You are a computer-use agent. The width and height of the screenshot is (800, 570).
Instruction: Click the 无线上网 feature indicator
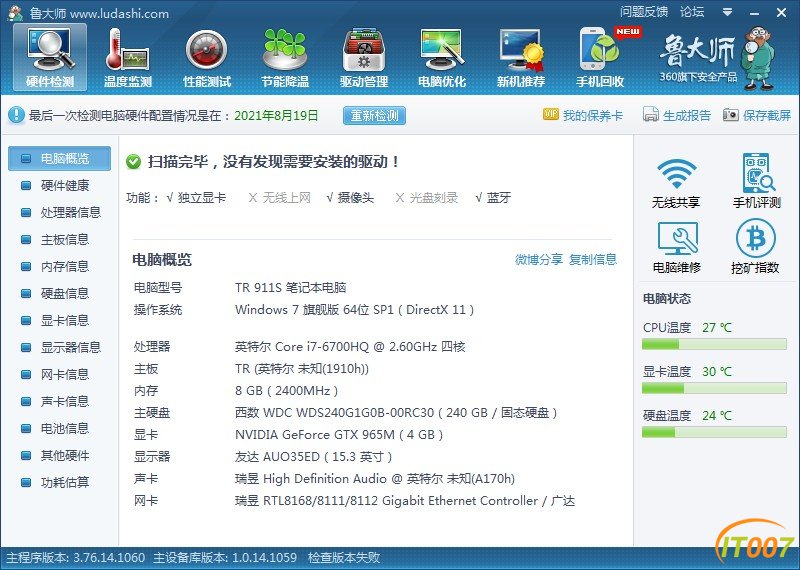click(x=280, y=198)
